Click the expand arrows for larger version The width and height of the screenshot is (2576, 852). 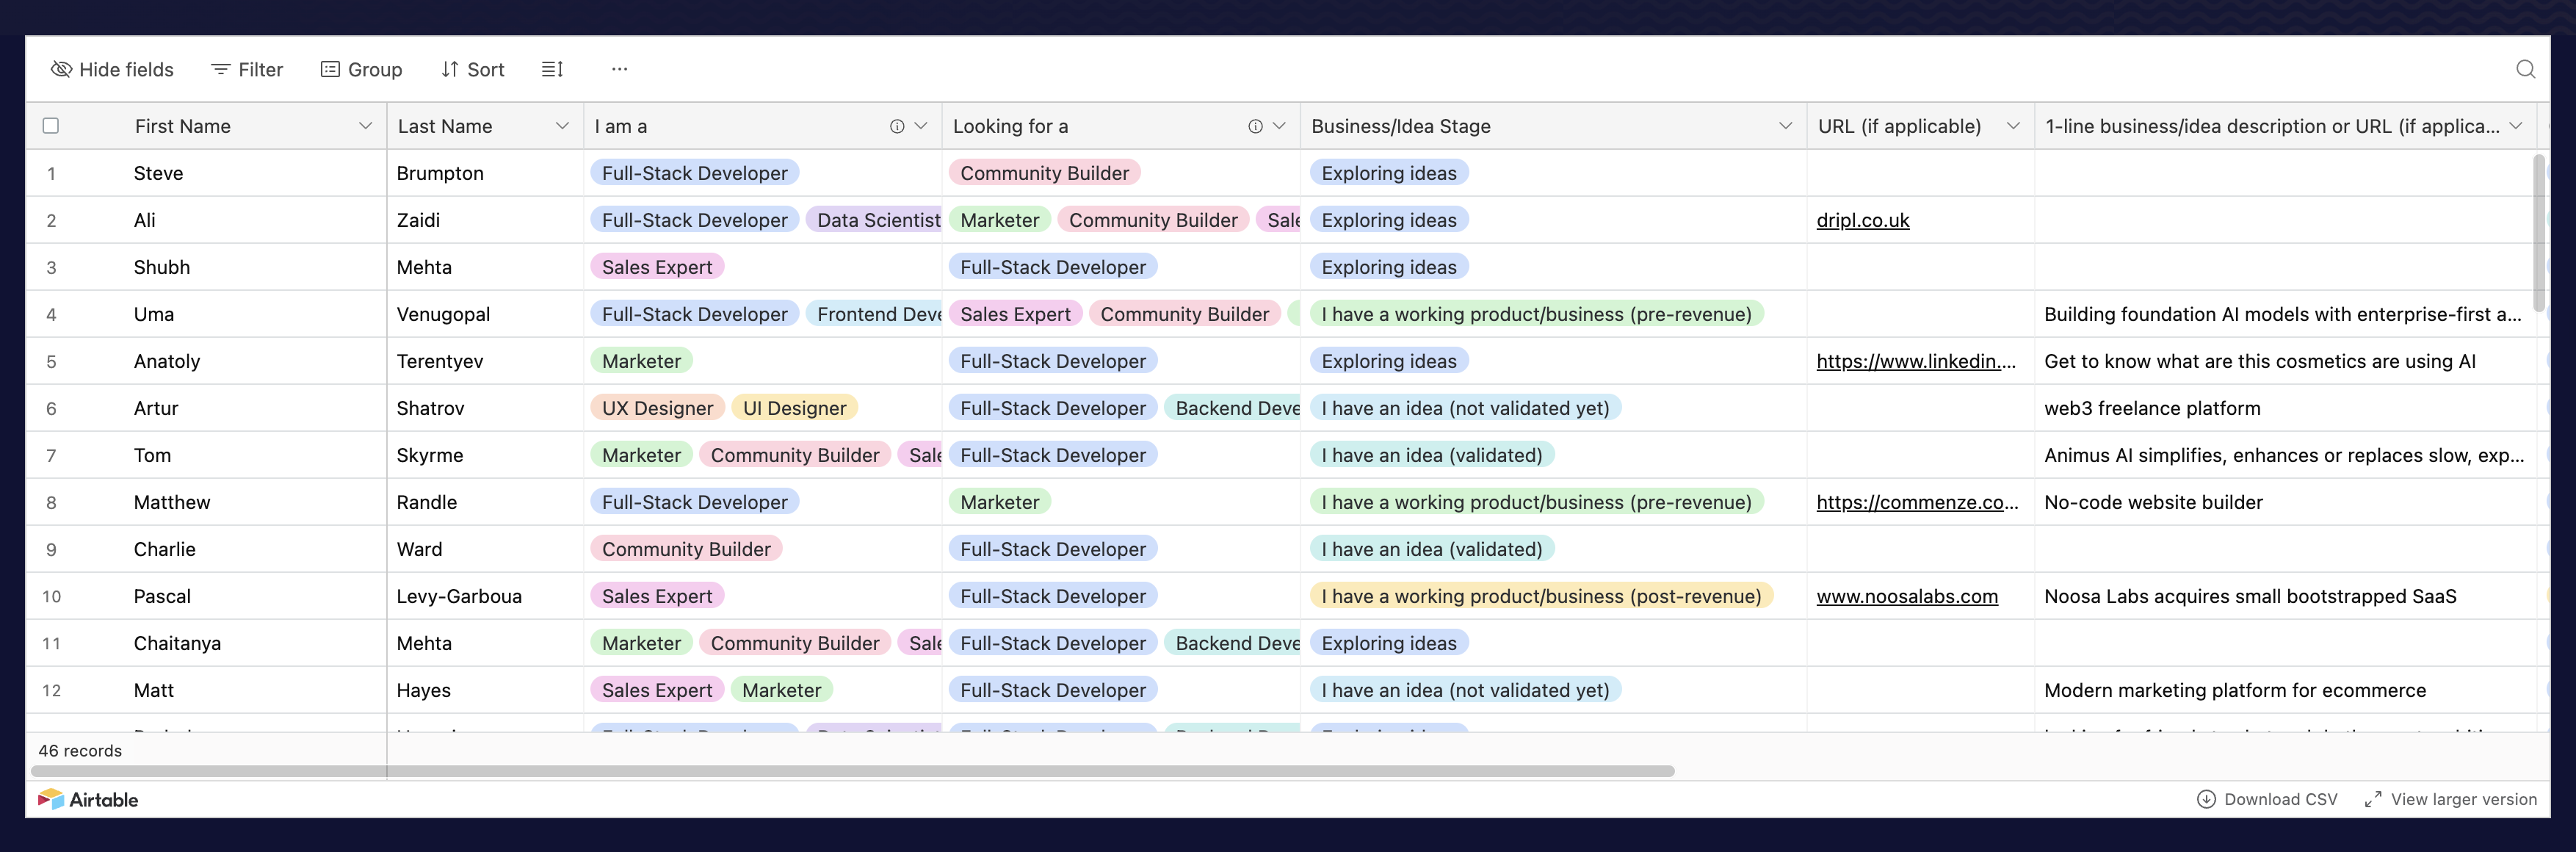(x=2372, y=799)
